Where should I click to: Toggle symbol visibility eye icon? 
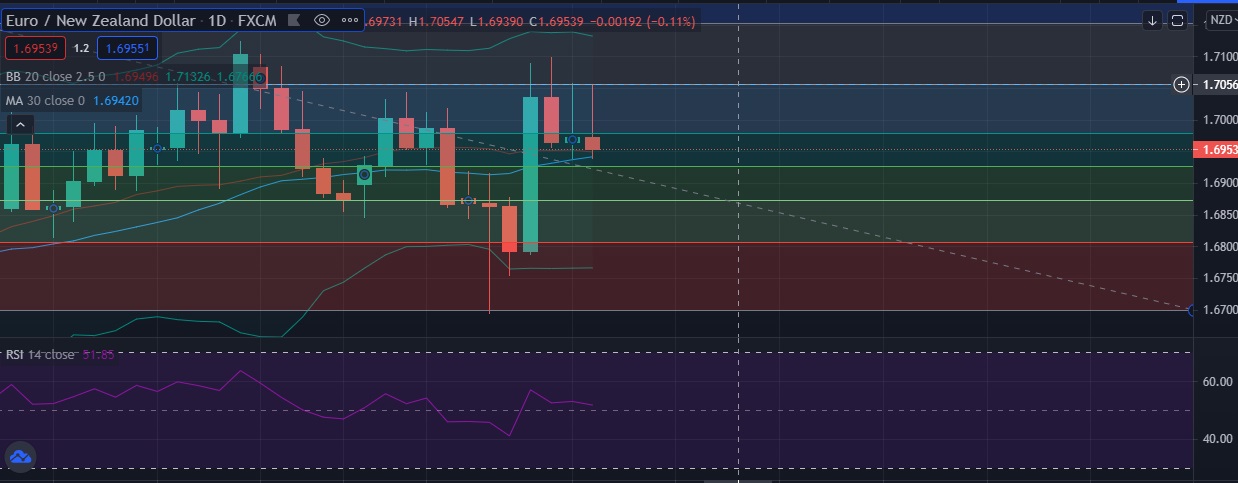(x=321, y=20)
